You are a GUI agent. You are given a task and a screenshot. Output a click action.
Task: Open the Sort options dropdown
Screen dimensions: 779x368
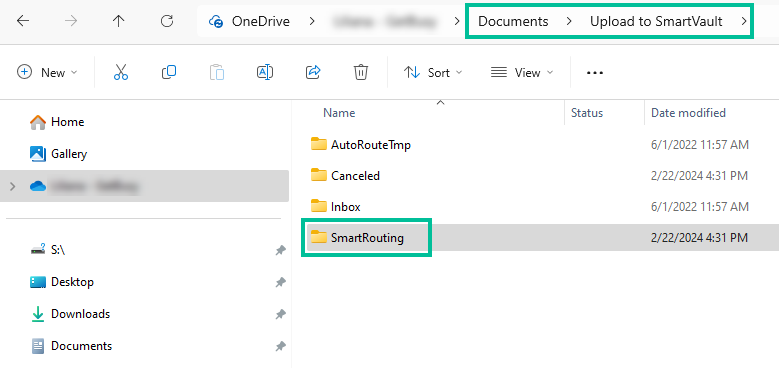[x=432, y=73]
